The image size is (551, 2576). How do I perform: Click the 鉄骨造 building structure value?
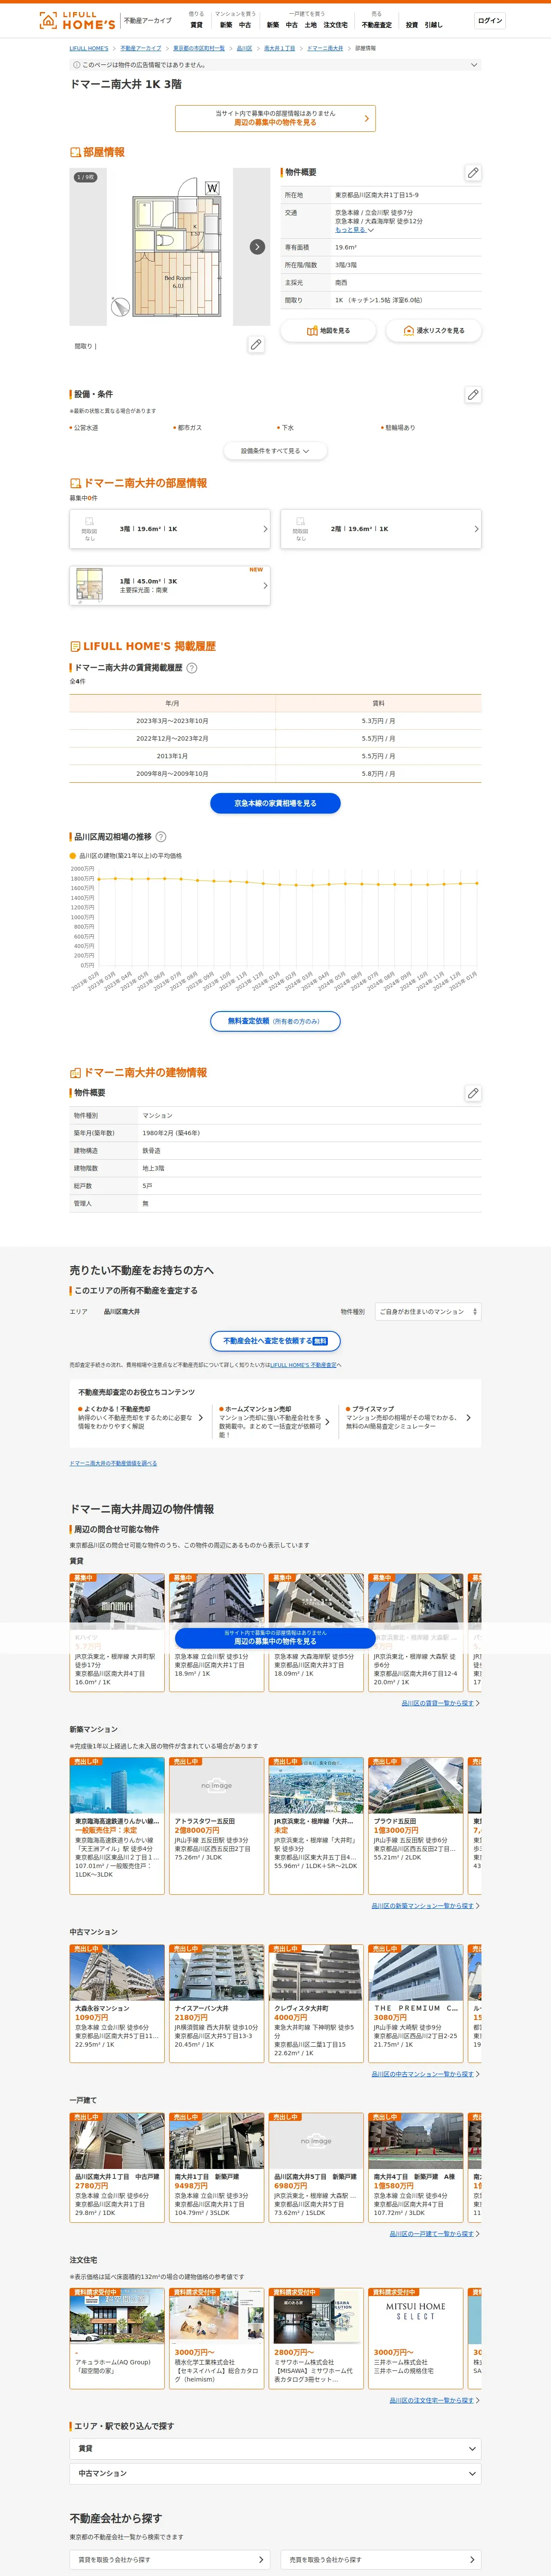[151, 1151]
